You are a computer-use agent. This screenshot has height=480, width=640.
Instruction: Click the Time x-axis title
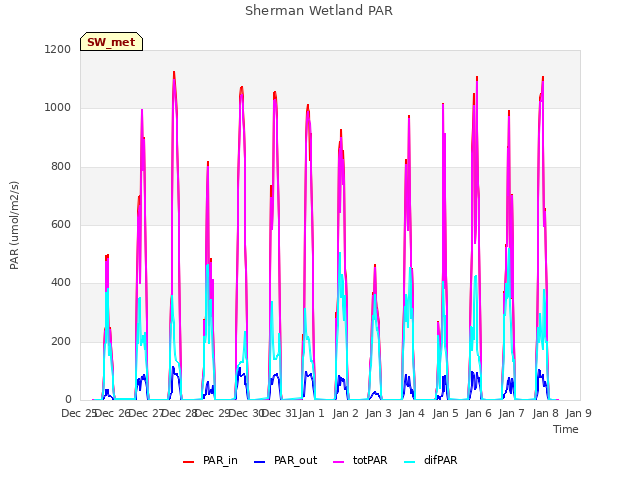coord(566,429)
